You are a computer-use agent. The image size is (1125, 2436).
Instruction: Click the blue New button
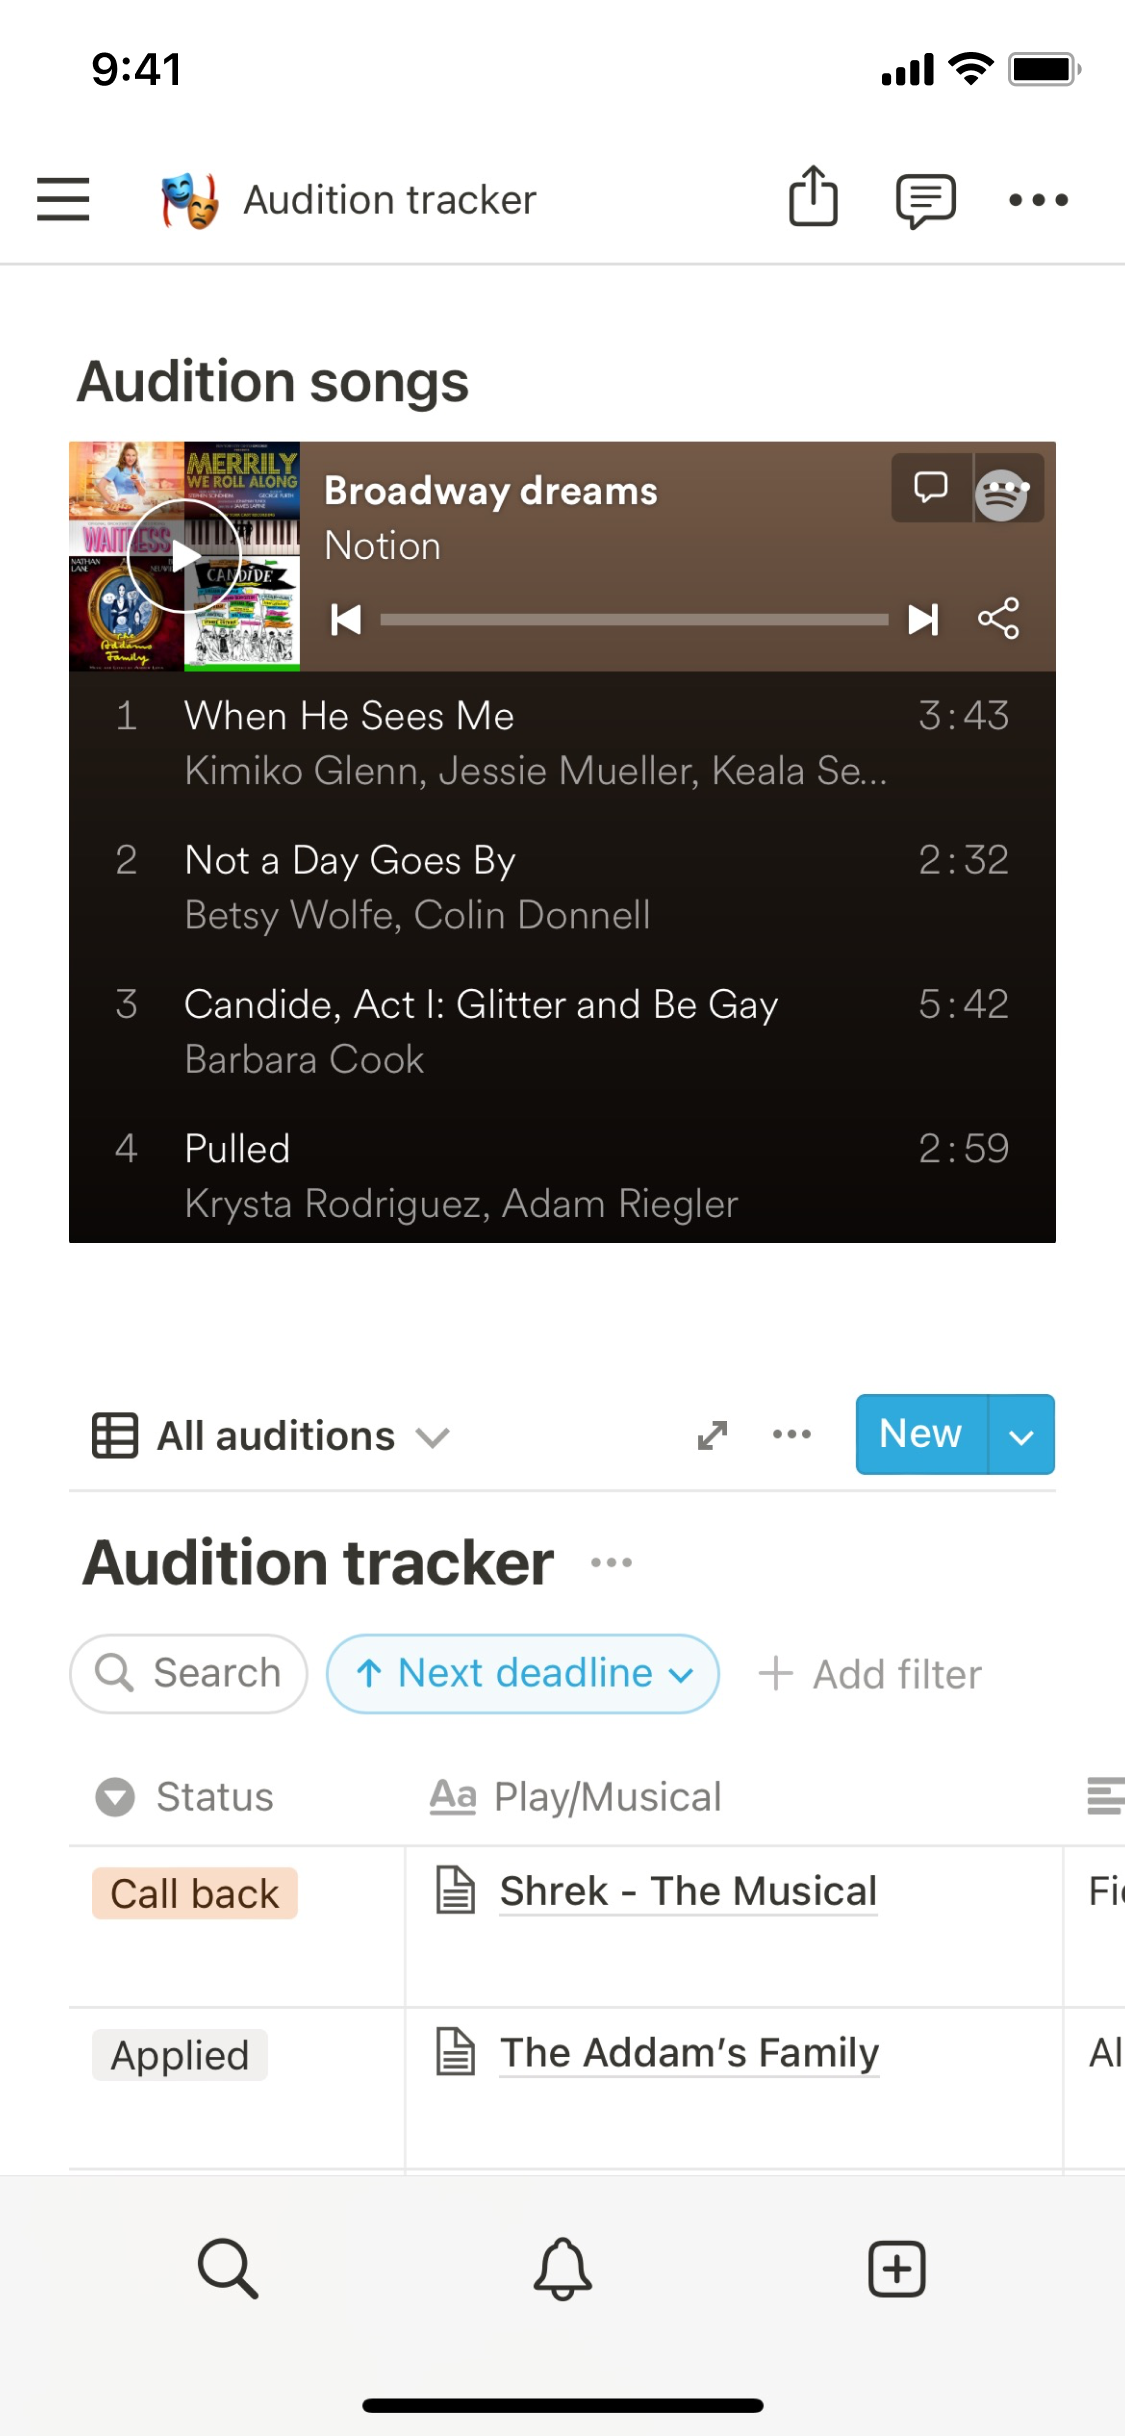[920, 1435]
